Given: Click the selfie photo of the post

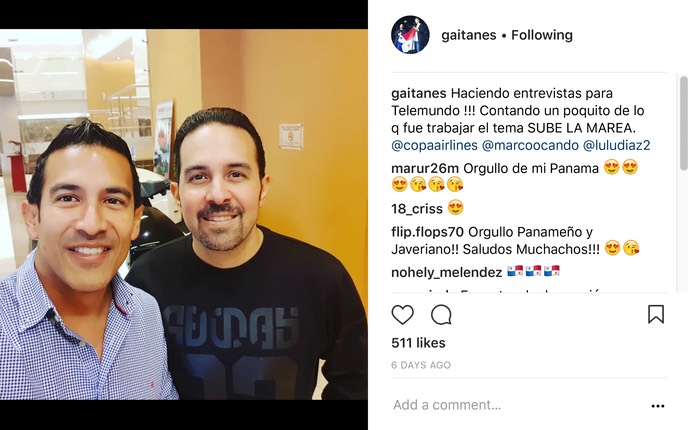Looking at the screenshot, I should point(184,214).
